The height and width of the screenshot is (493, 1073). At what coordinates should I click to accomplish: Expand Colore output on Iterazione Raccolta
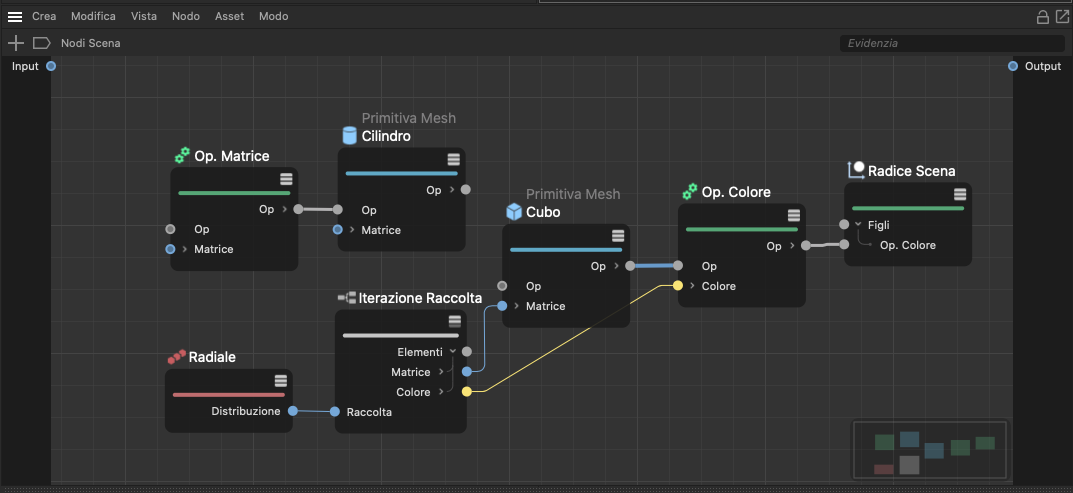point(441,392)
